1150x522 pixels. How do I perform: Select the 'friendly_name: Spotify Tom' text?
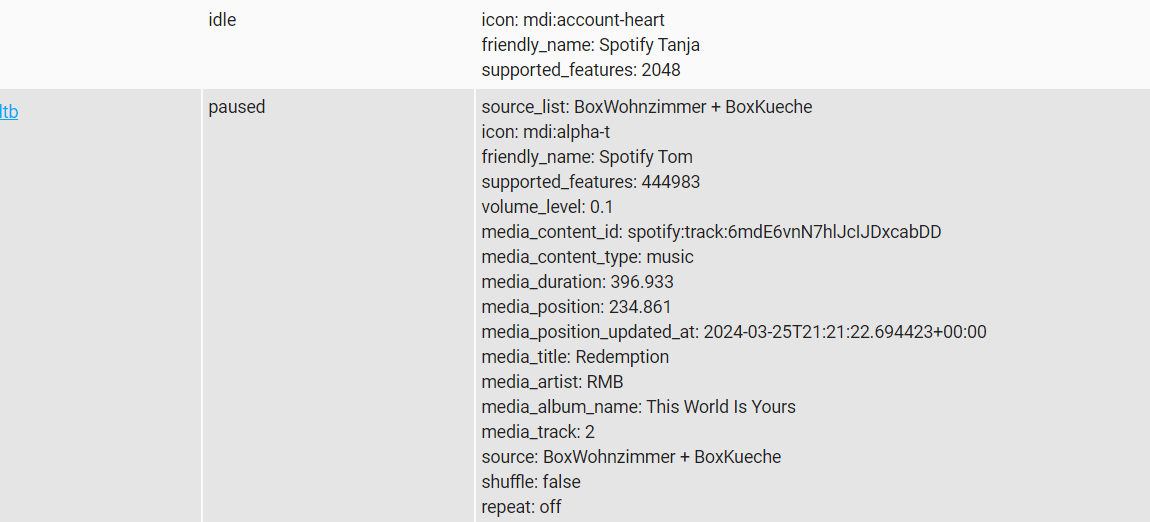(x=586, y=157)
